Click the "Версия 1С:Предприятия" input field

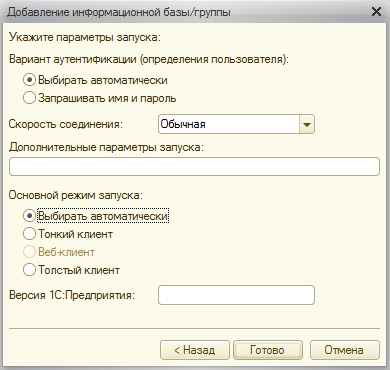[236, 295]
